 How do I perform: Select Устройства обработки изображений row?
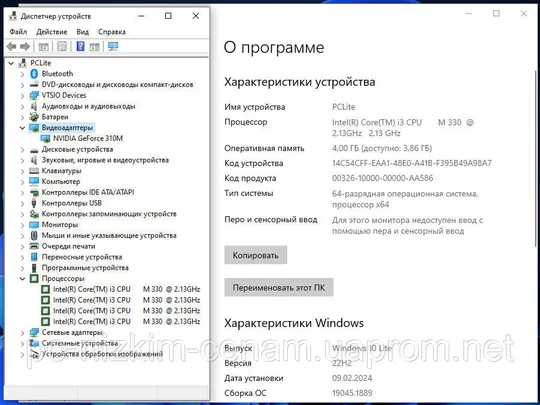pyautogui.click(x=102, y=354)
